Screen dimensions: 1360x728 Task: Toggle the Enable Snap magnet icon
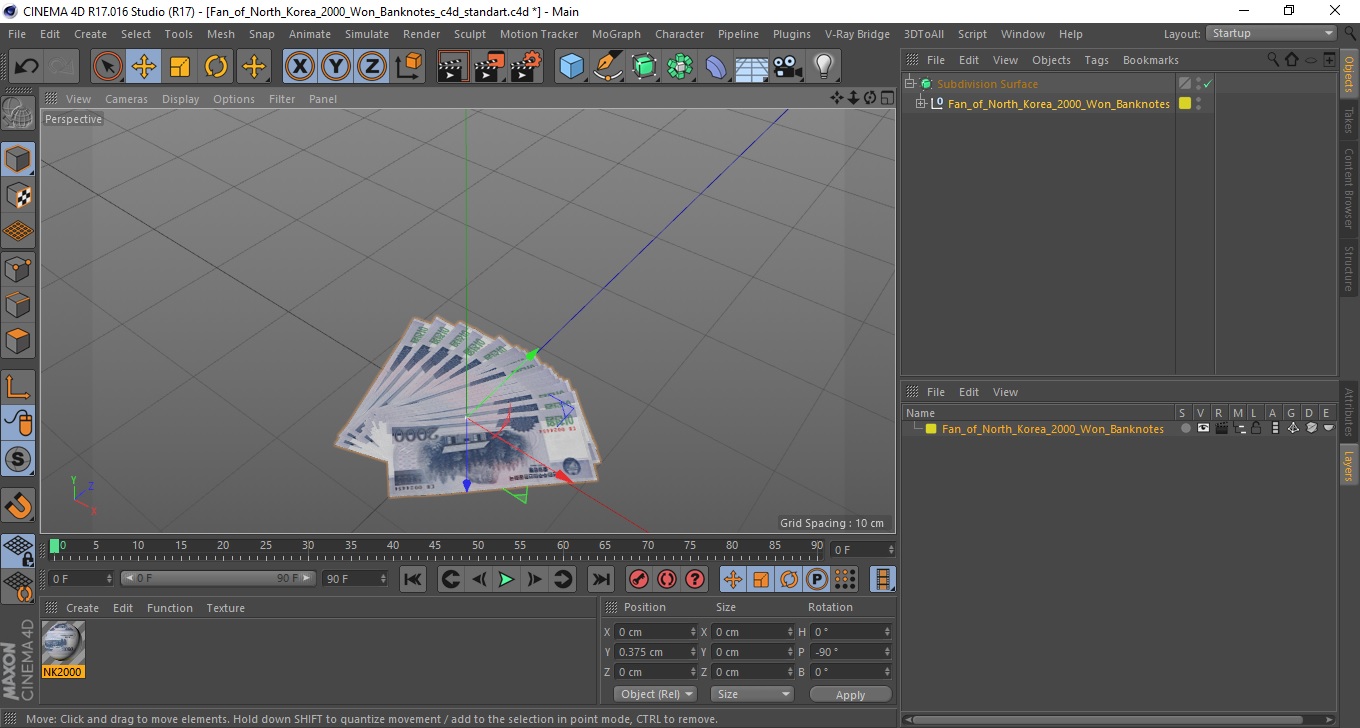18,505
